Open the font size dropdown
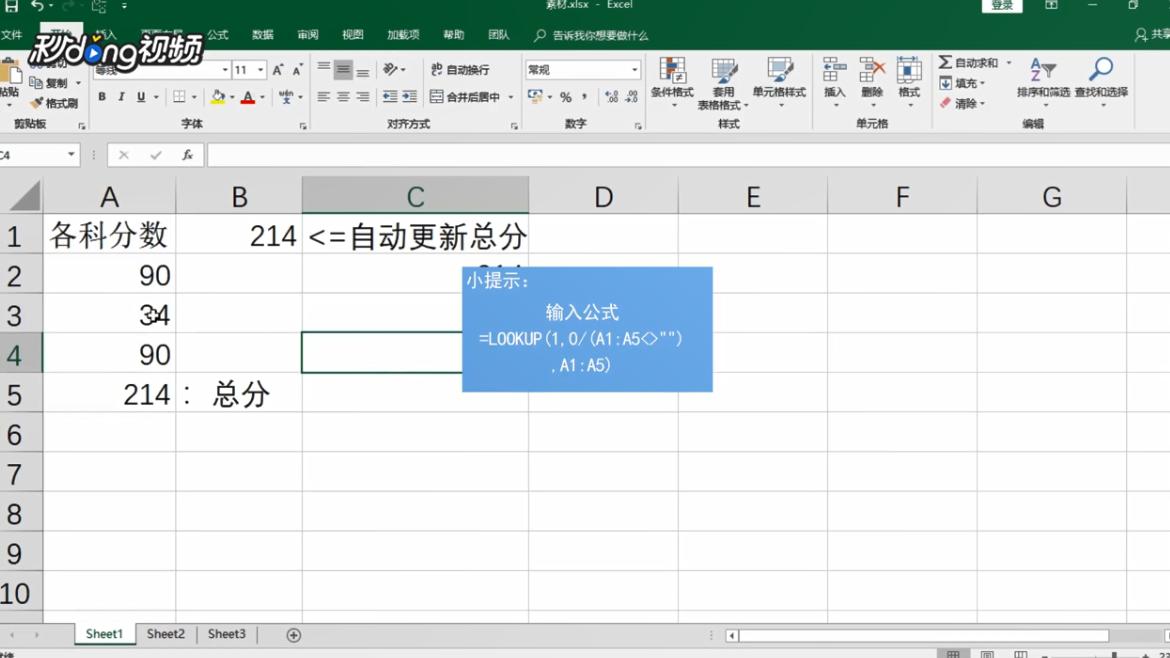 pyautogui.click(x=260, y=70)
